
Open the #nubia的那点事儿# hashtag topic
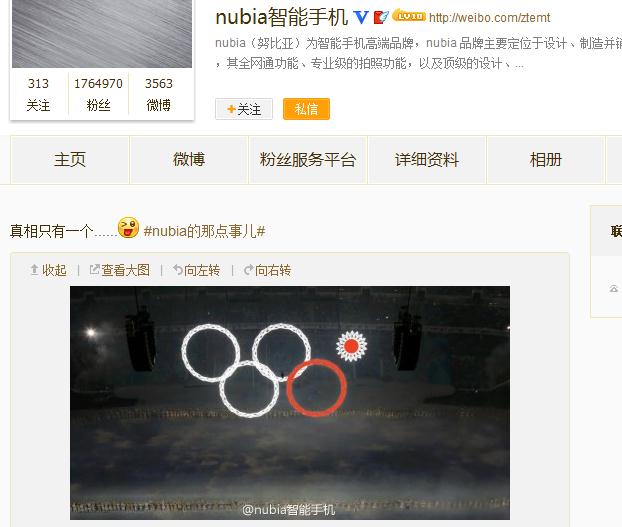pyautogui.click(x=204, y=231)
